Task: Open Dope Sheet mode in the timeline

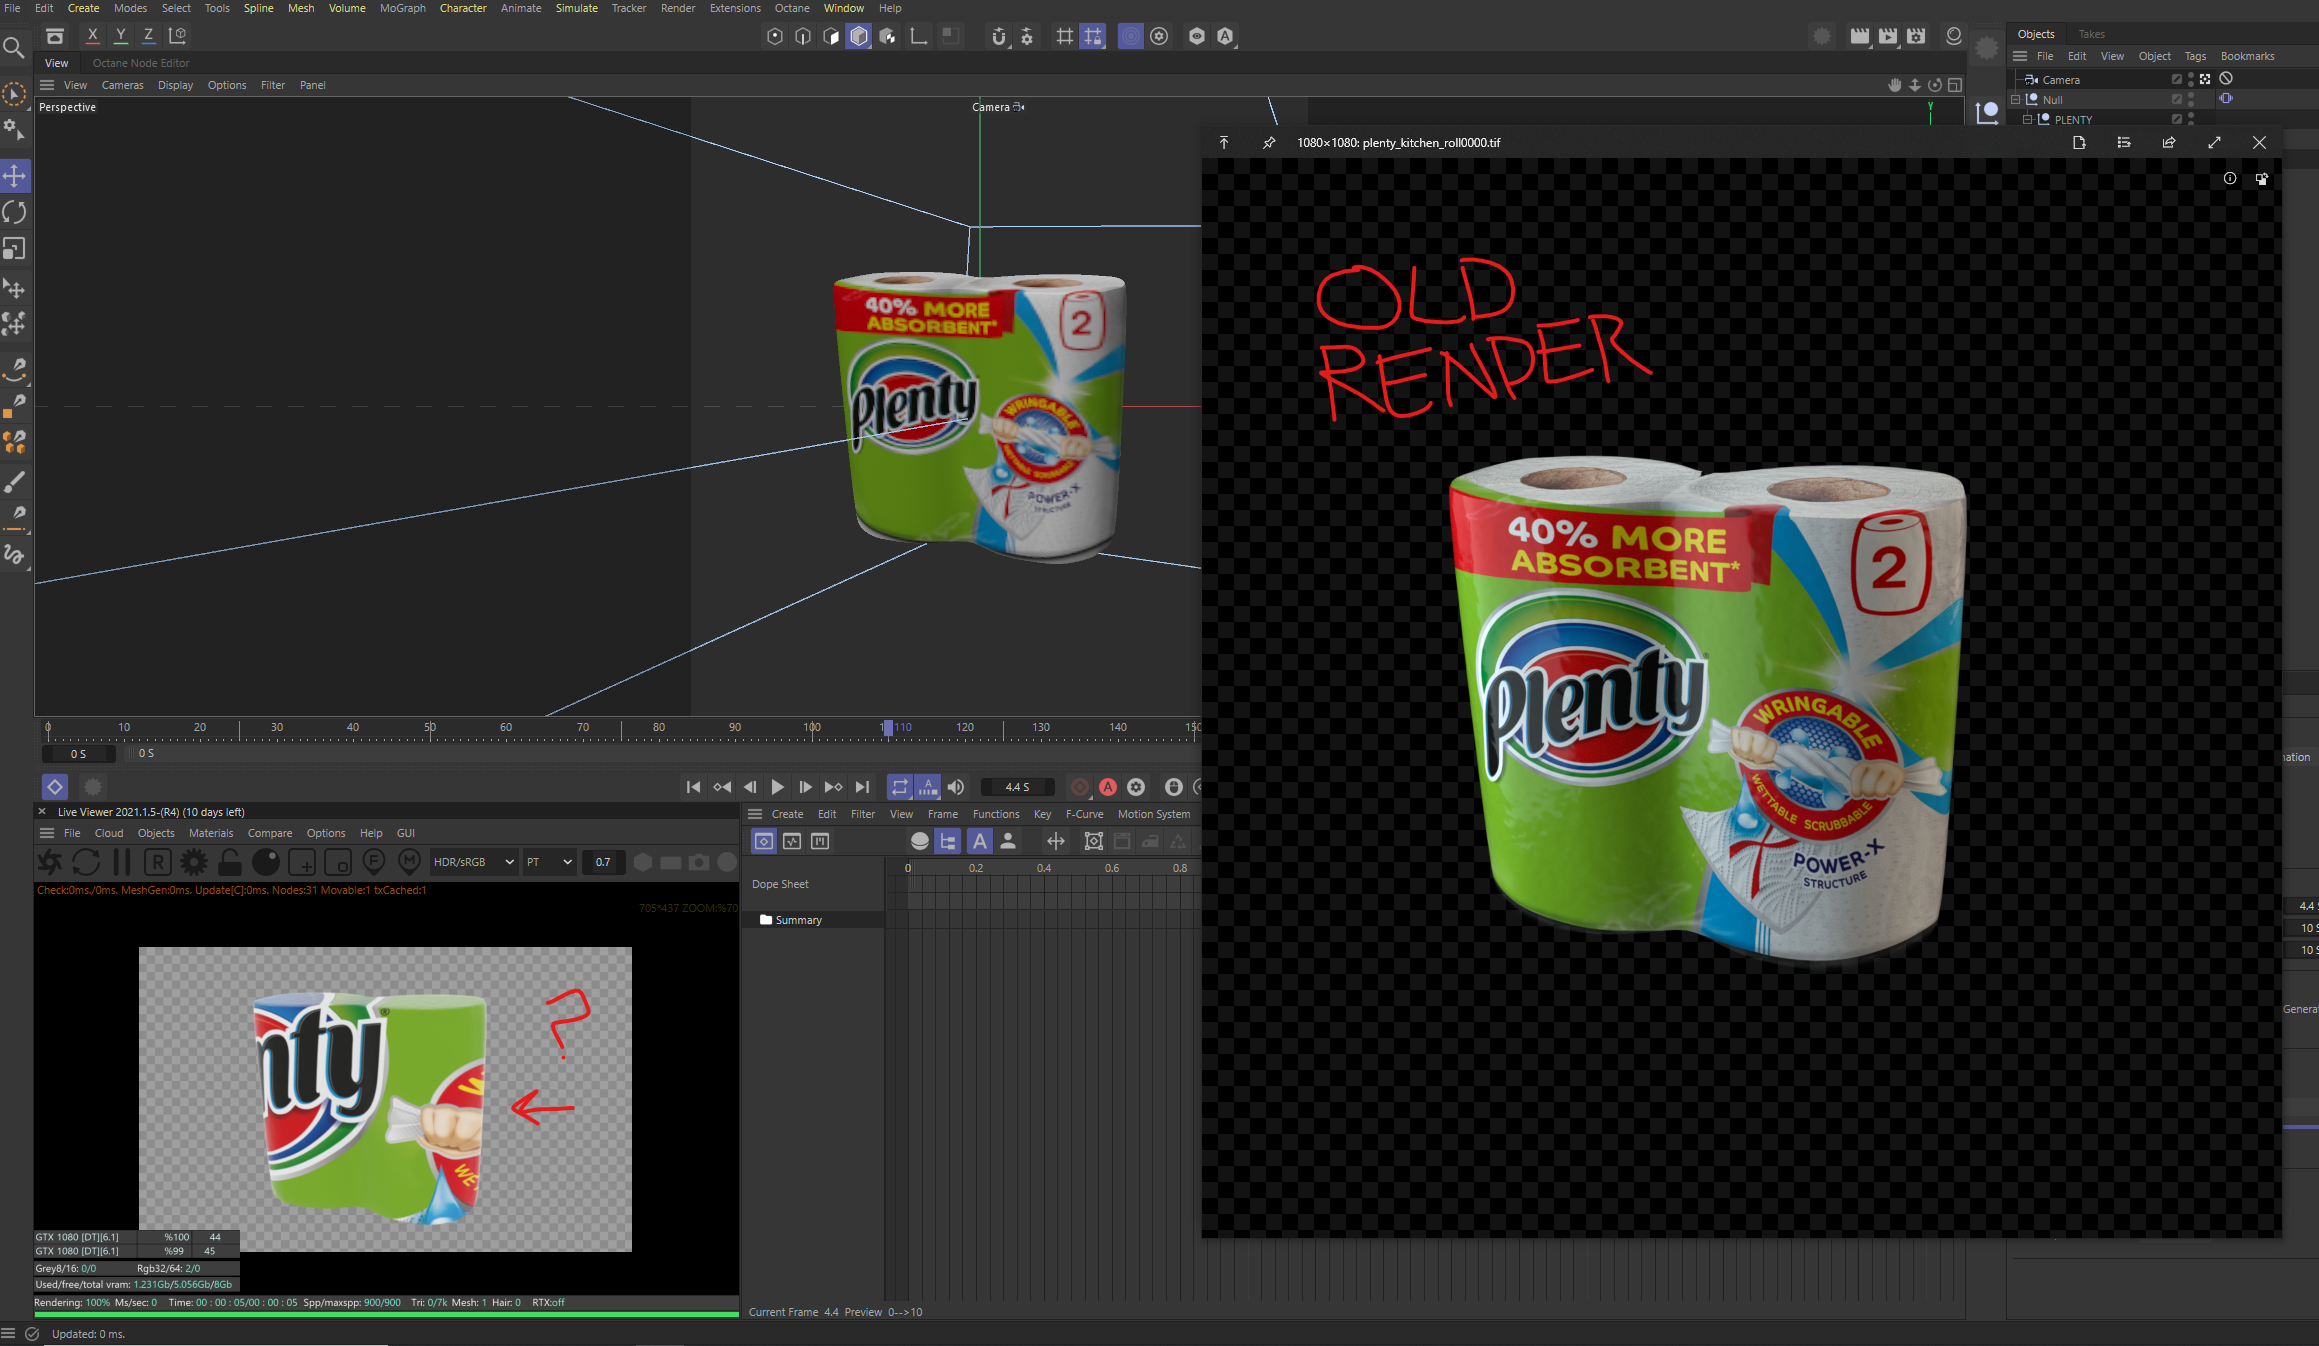Action: tap(764, 841)
